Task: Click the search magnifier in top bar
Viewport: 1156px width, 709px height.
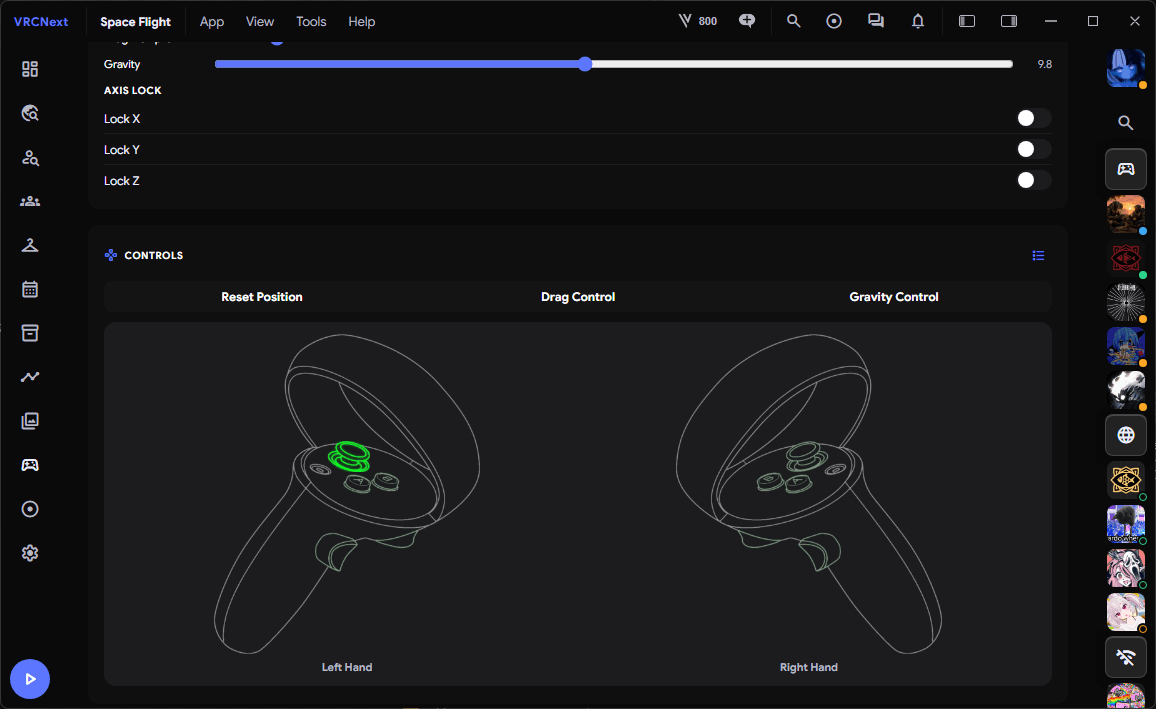Action: (x=793, y=21)
